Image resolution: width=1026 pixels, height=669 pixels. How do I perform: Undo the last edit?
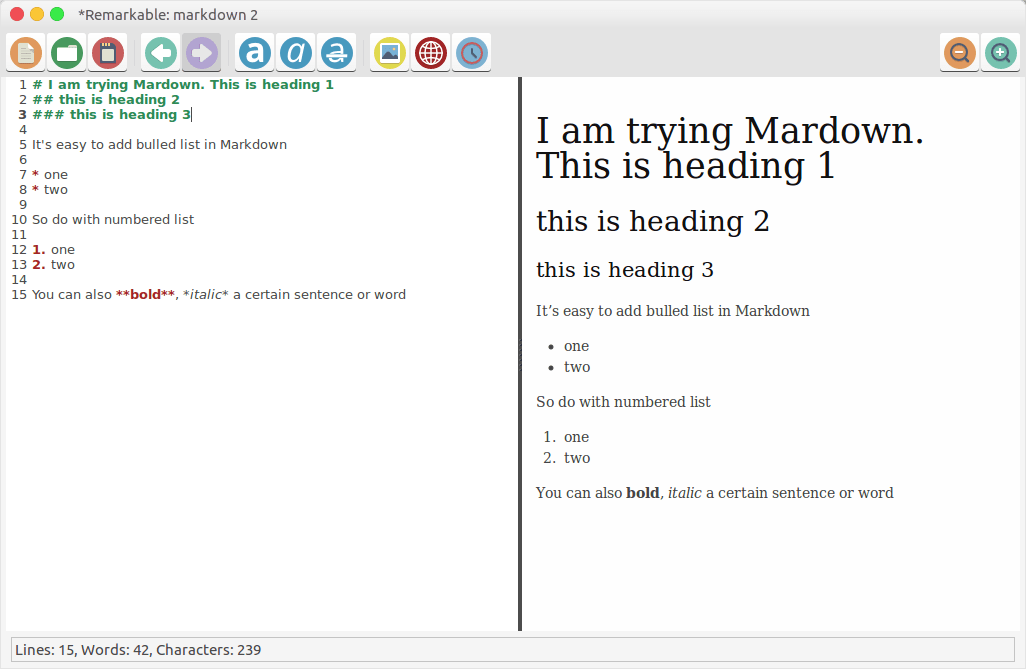coord(160,52)
